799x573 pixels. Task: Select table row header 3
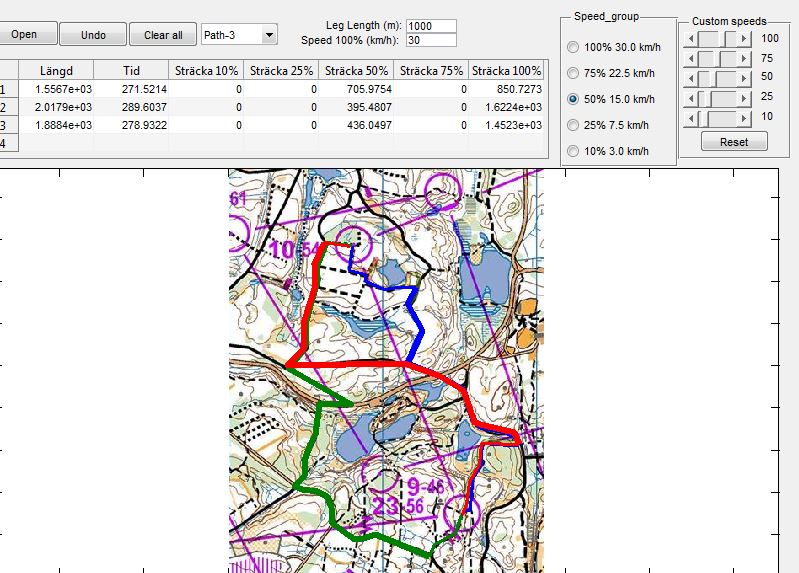[x=9, y=125]
